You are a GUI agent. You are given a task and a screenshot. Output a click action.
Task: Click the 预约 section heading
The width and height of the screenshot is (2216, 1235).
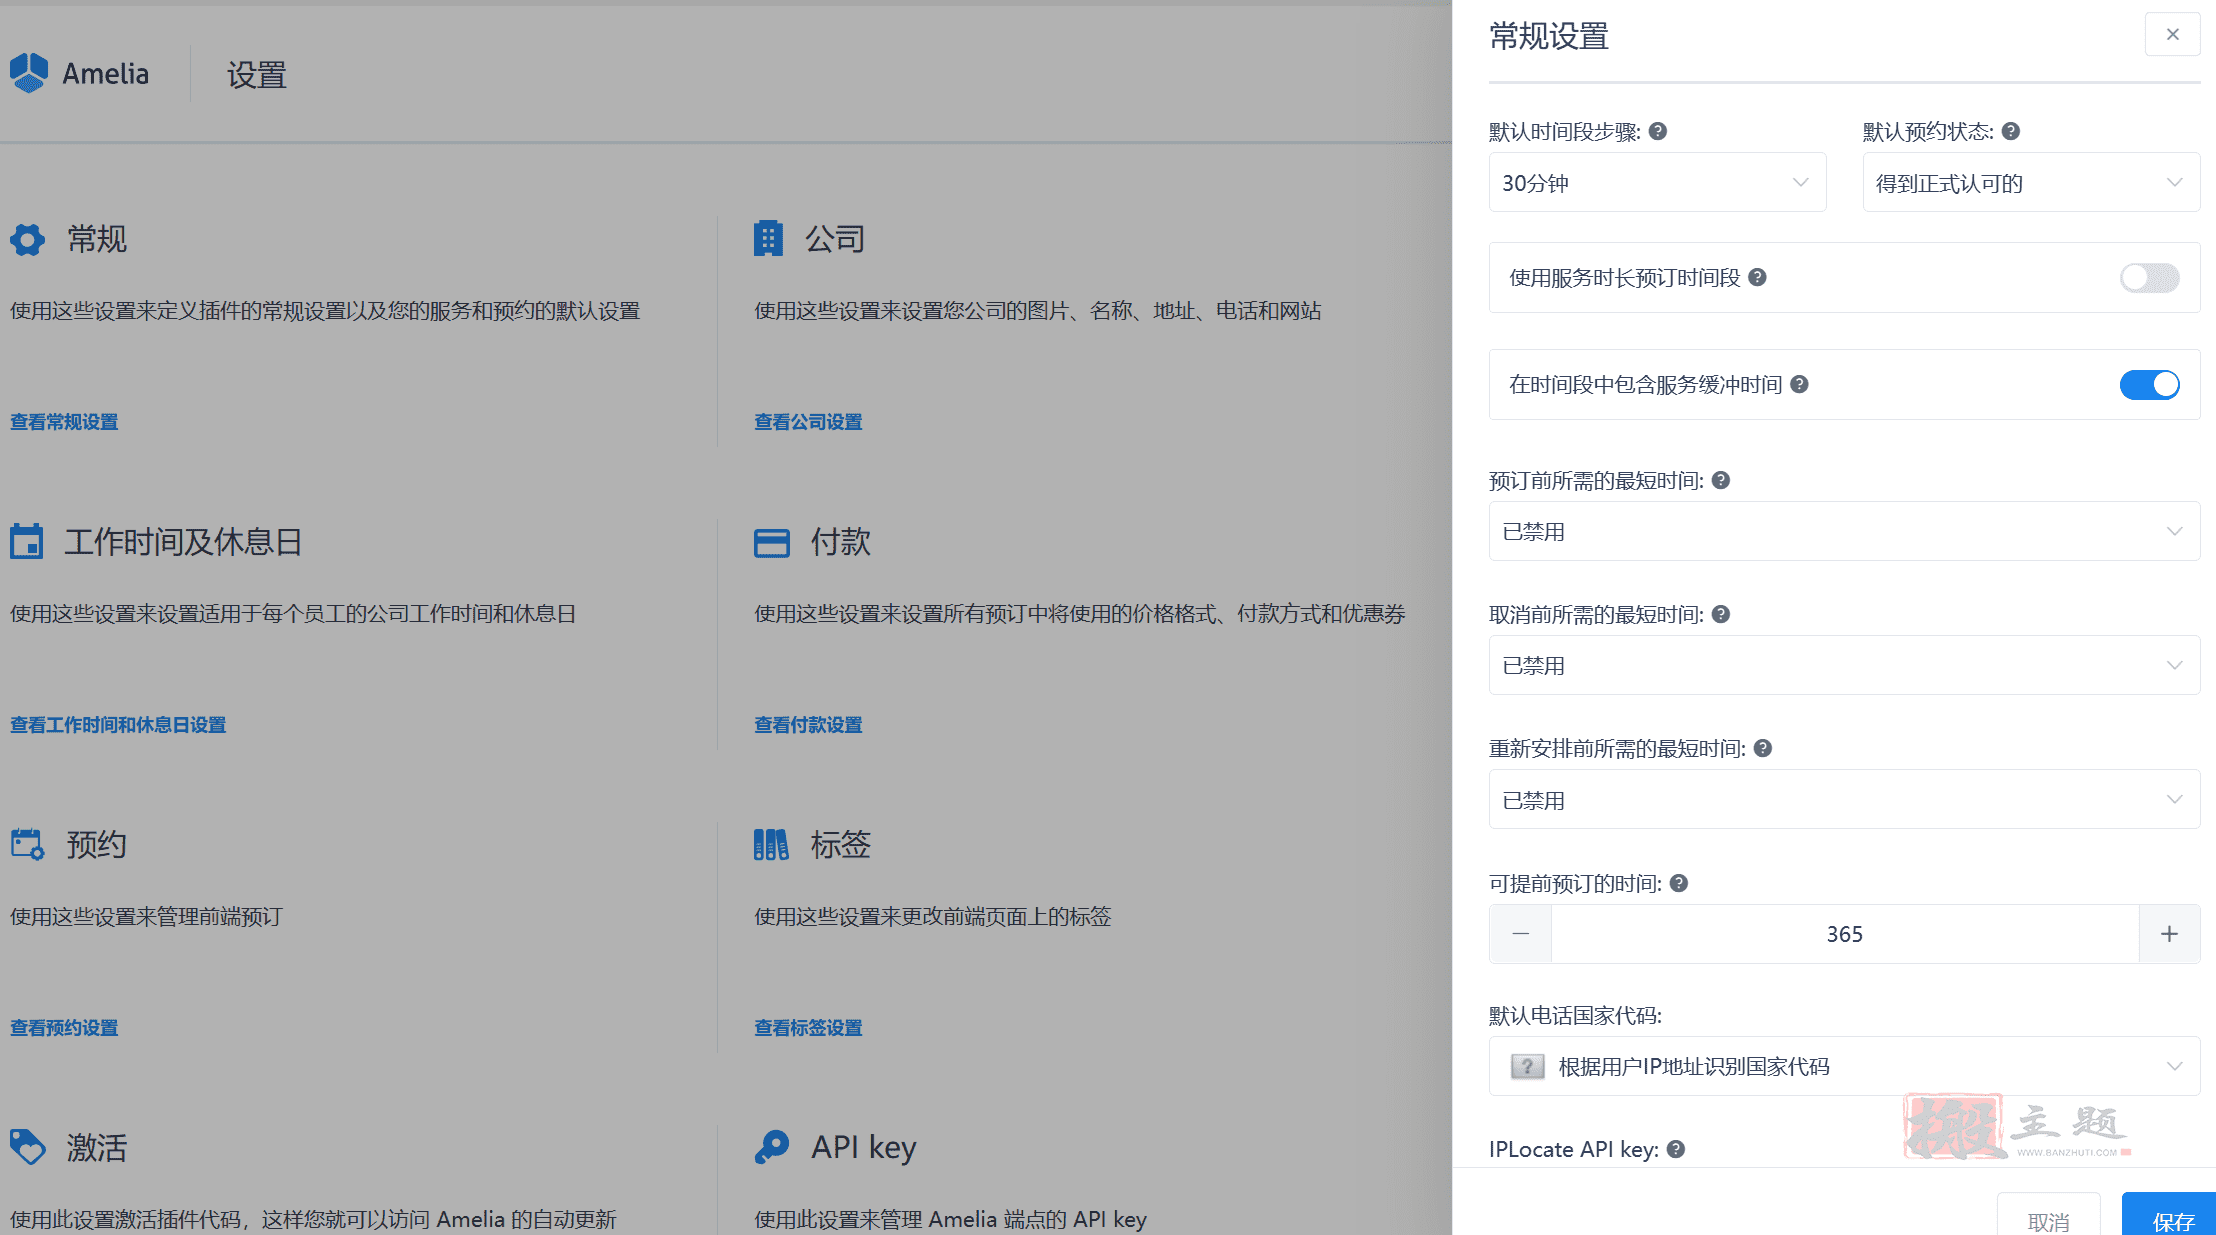tap(97, 845)
